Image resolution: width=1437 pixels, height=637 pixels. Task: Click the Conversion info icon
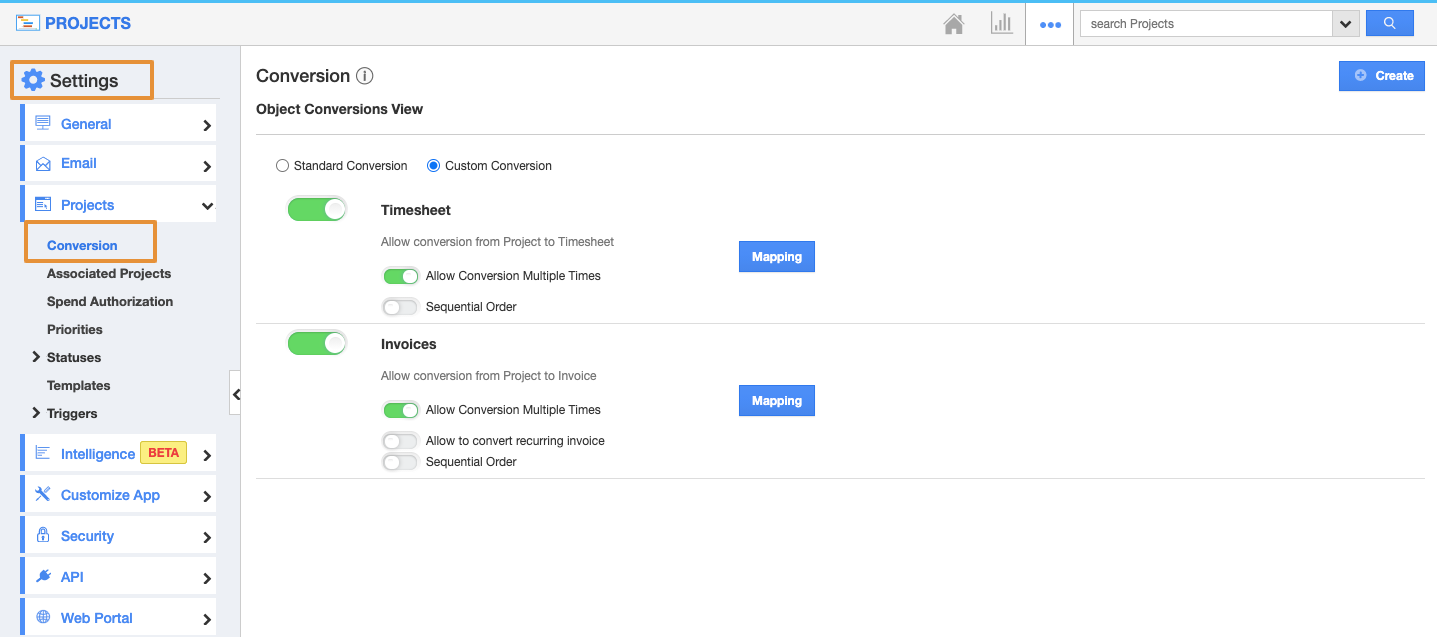click(x=365, y=76)
